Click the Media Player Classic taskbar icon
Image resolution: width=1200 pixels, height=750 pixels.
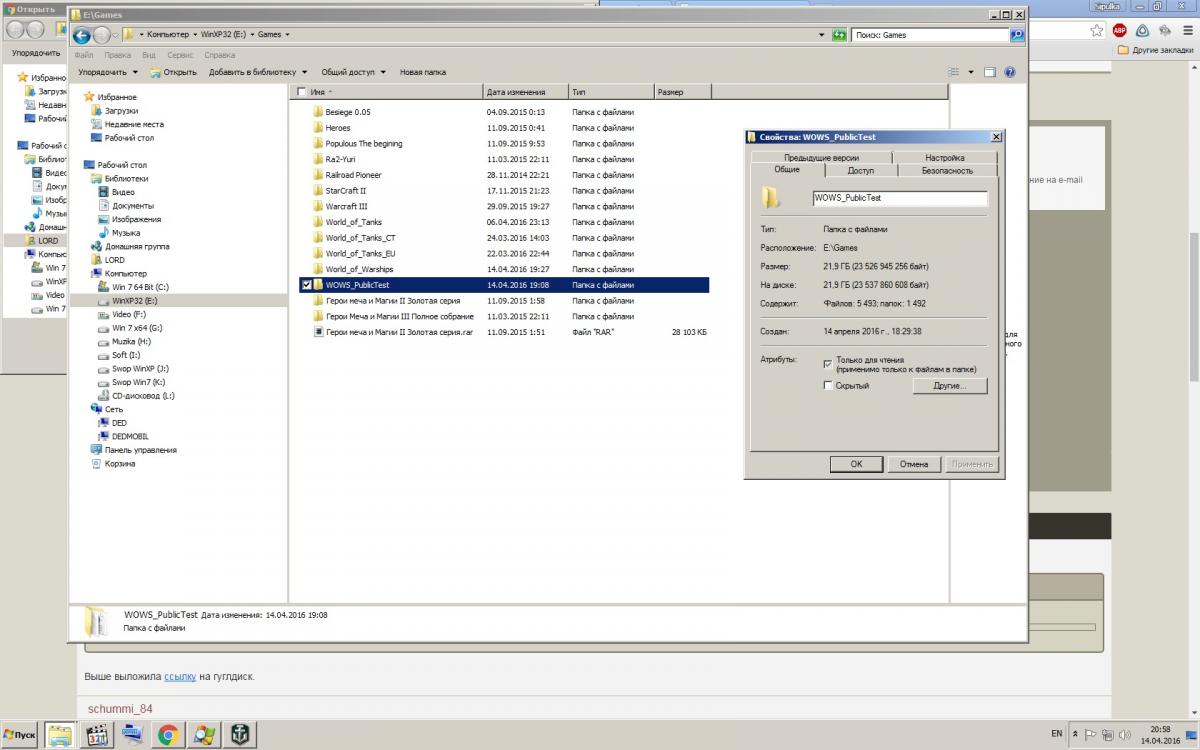coord(97,735)
